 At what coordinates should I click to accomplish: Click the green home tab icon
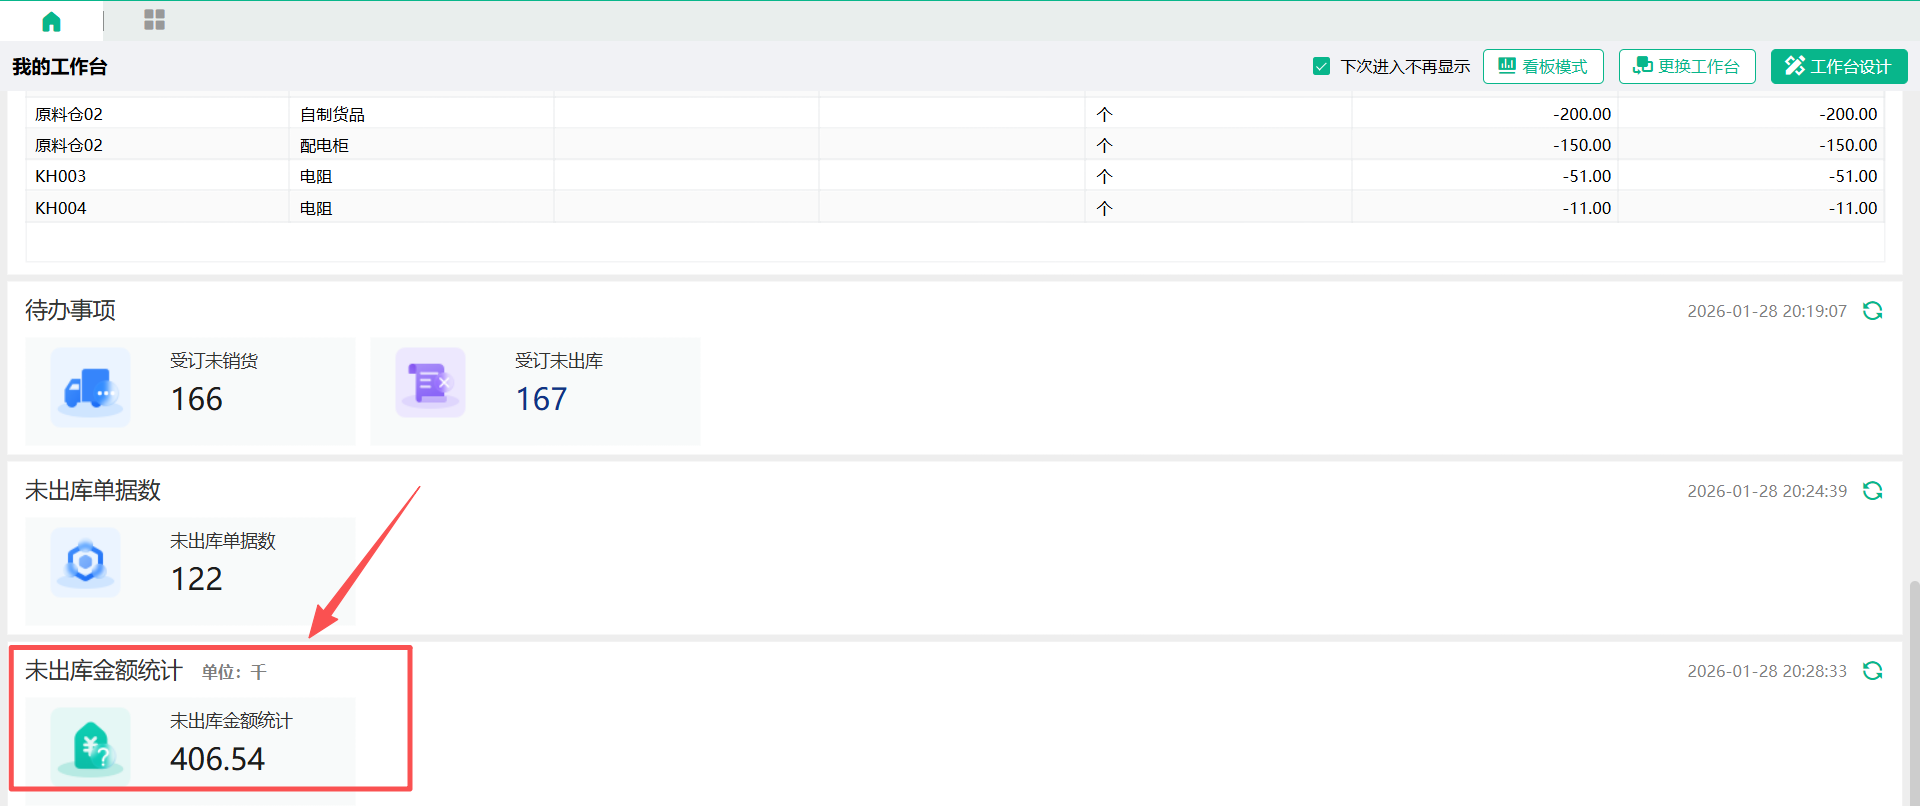51,21
